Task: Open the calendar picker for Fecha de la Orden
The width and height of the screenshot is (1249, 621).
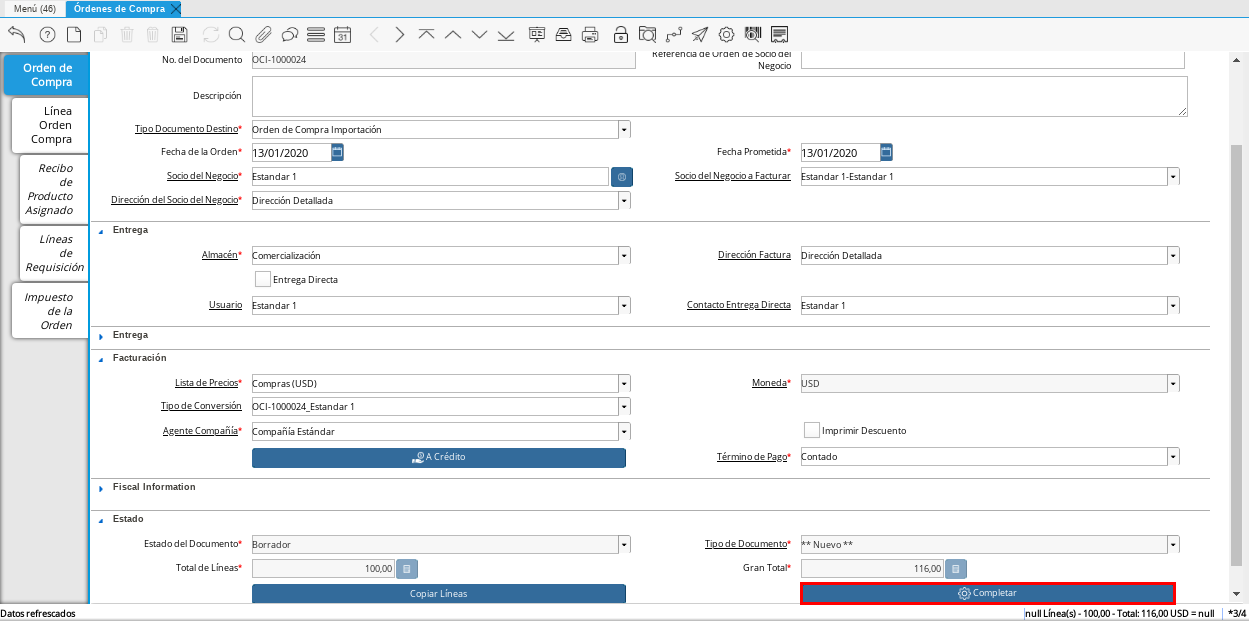Action: coord(338,153)
